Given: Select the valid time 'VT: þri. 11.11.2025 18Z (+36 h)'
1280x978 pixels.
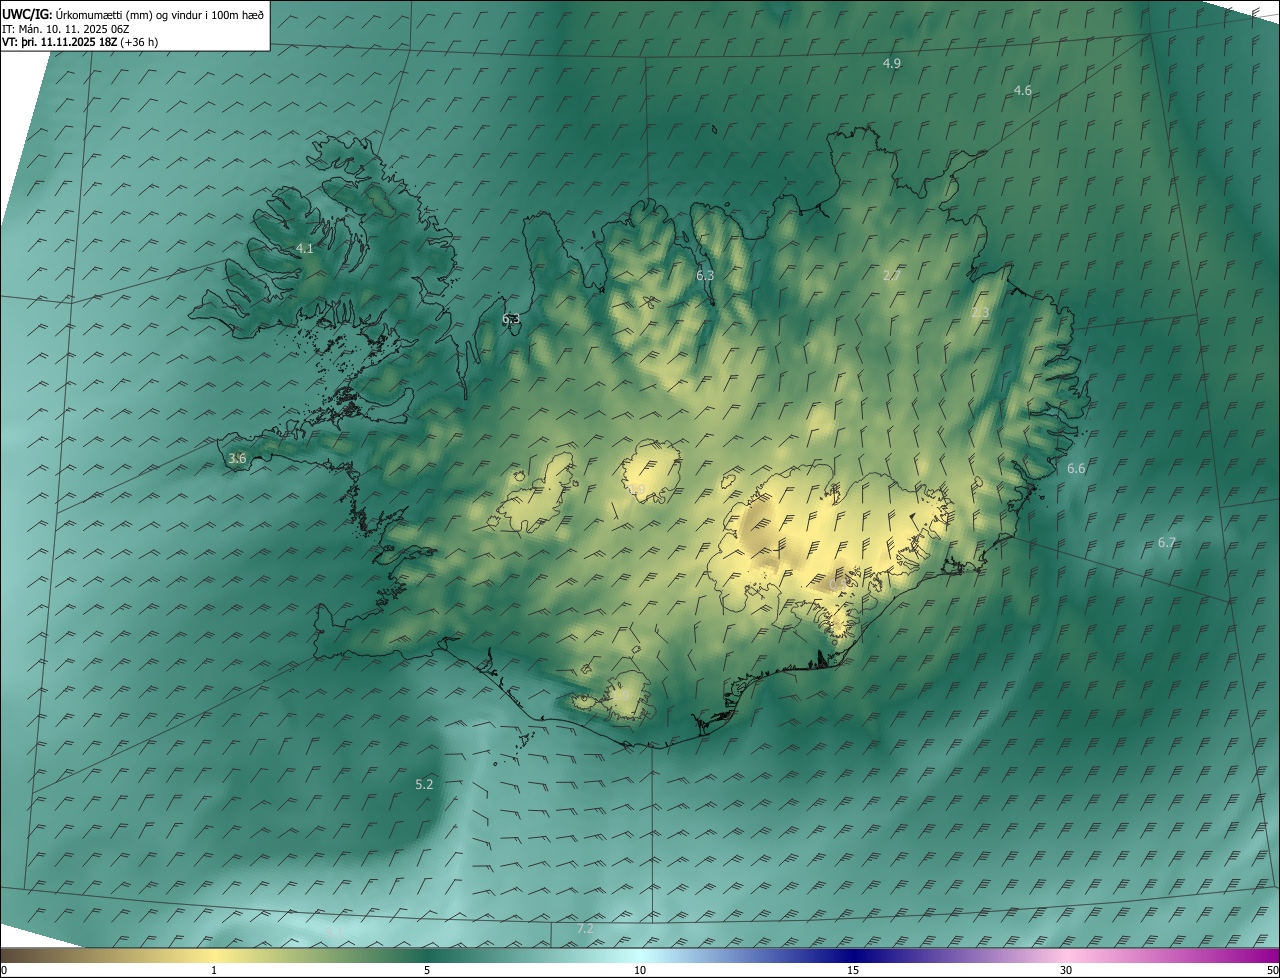Looking at the screenshot, I should tap(80, 42).
